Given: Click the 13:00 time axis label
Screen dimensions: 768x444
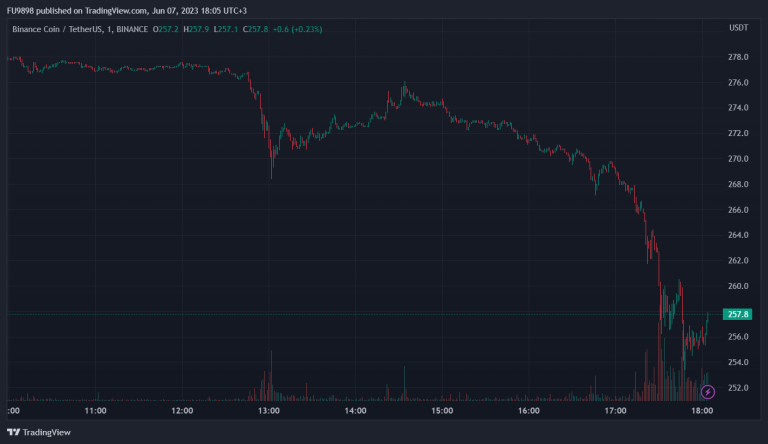Looking at the screenshot, I should pyautogui.click(x=268, y=410).
